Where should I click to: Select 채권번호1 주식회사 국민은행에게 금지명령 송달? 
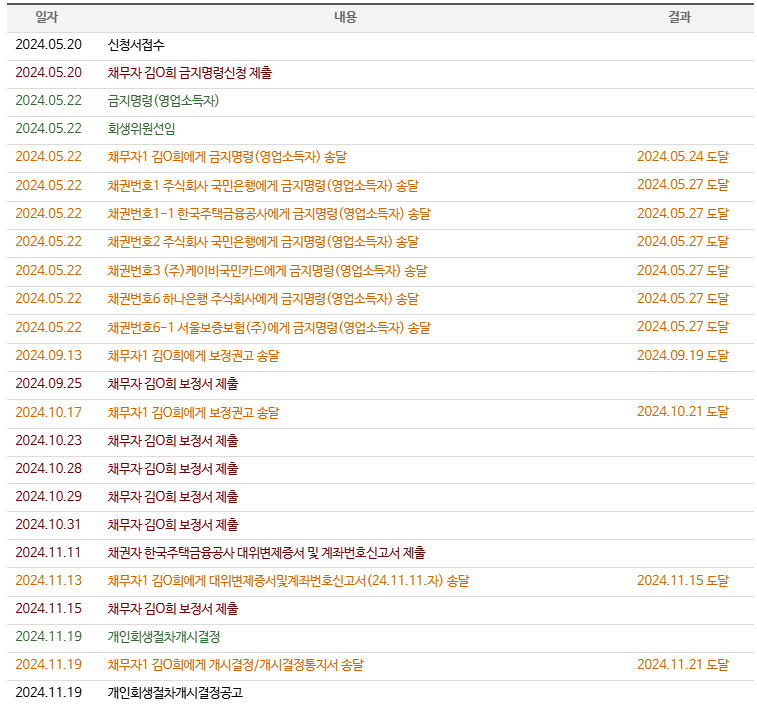coord(263,186)
